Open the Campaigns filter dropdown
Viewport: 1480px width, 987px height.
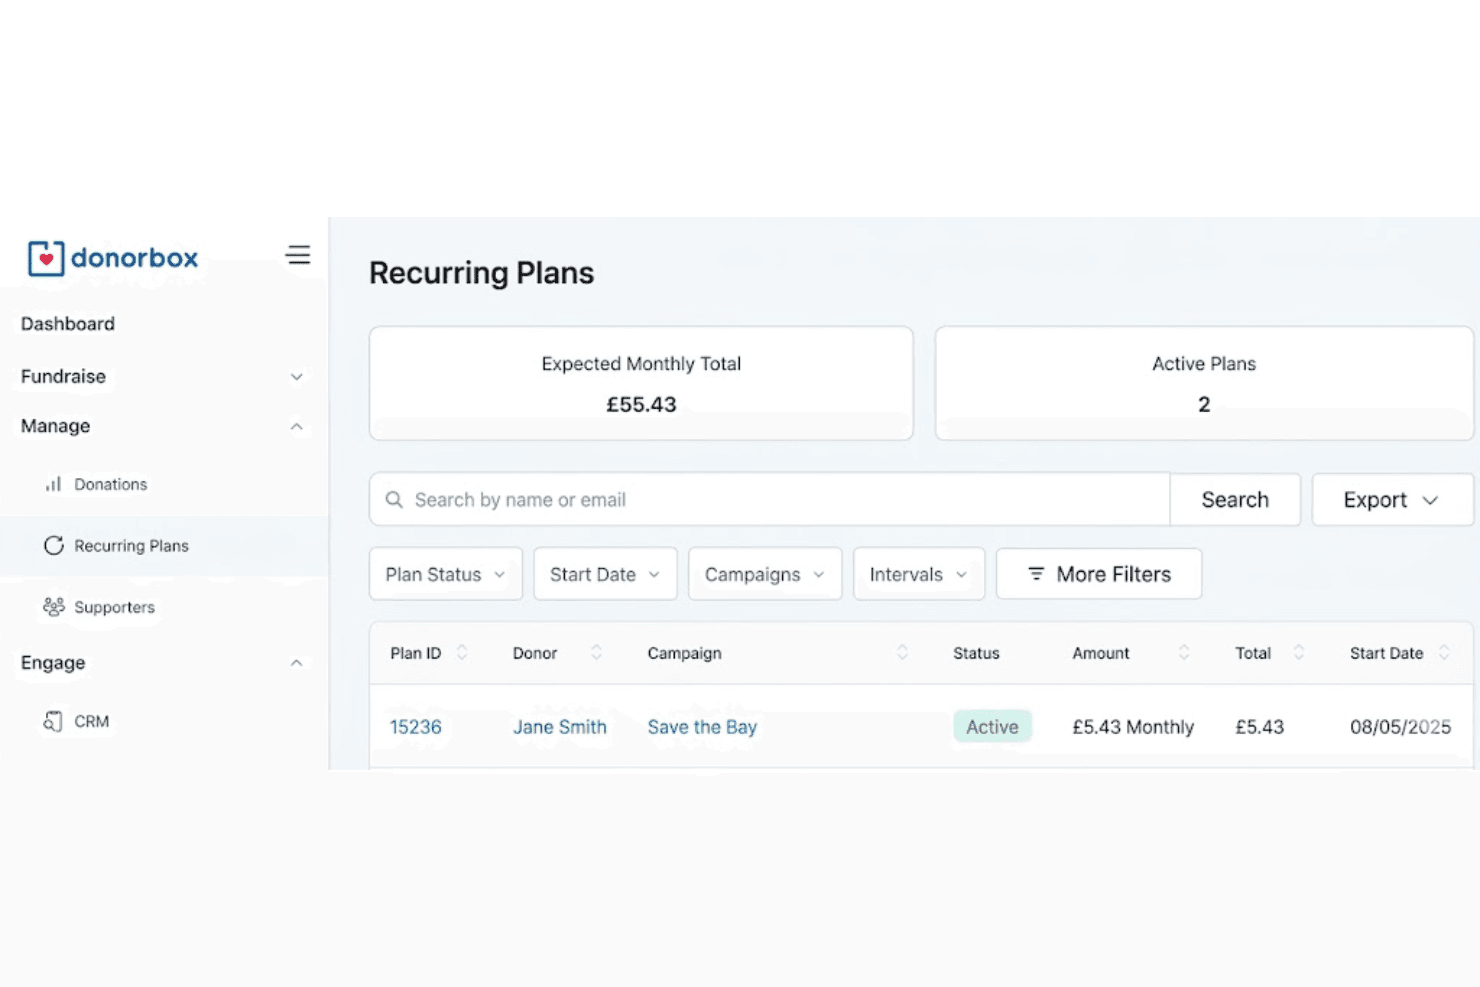(765, 574)
